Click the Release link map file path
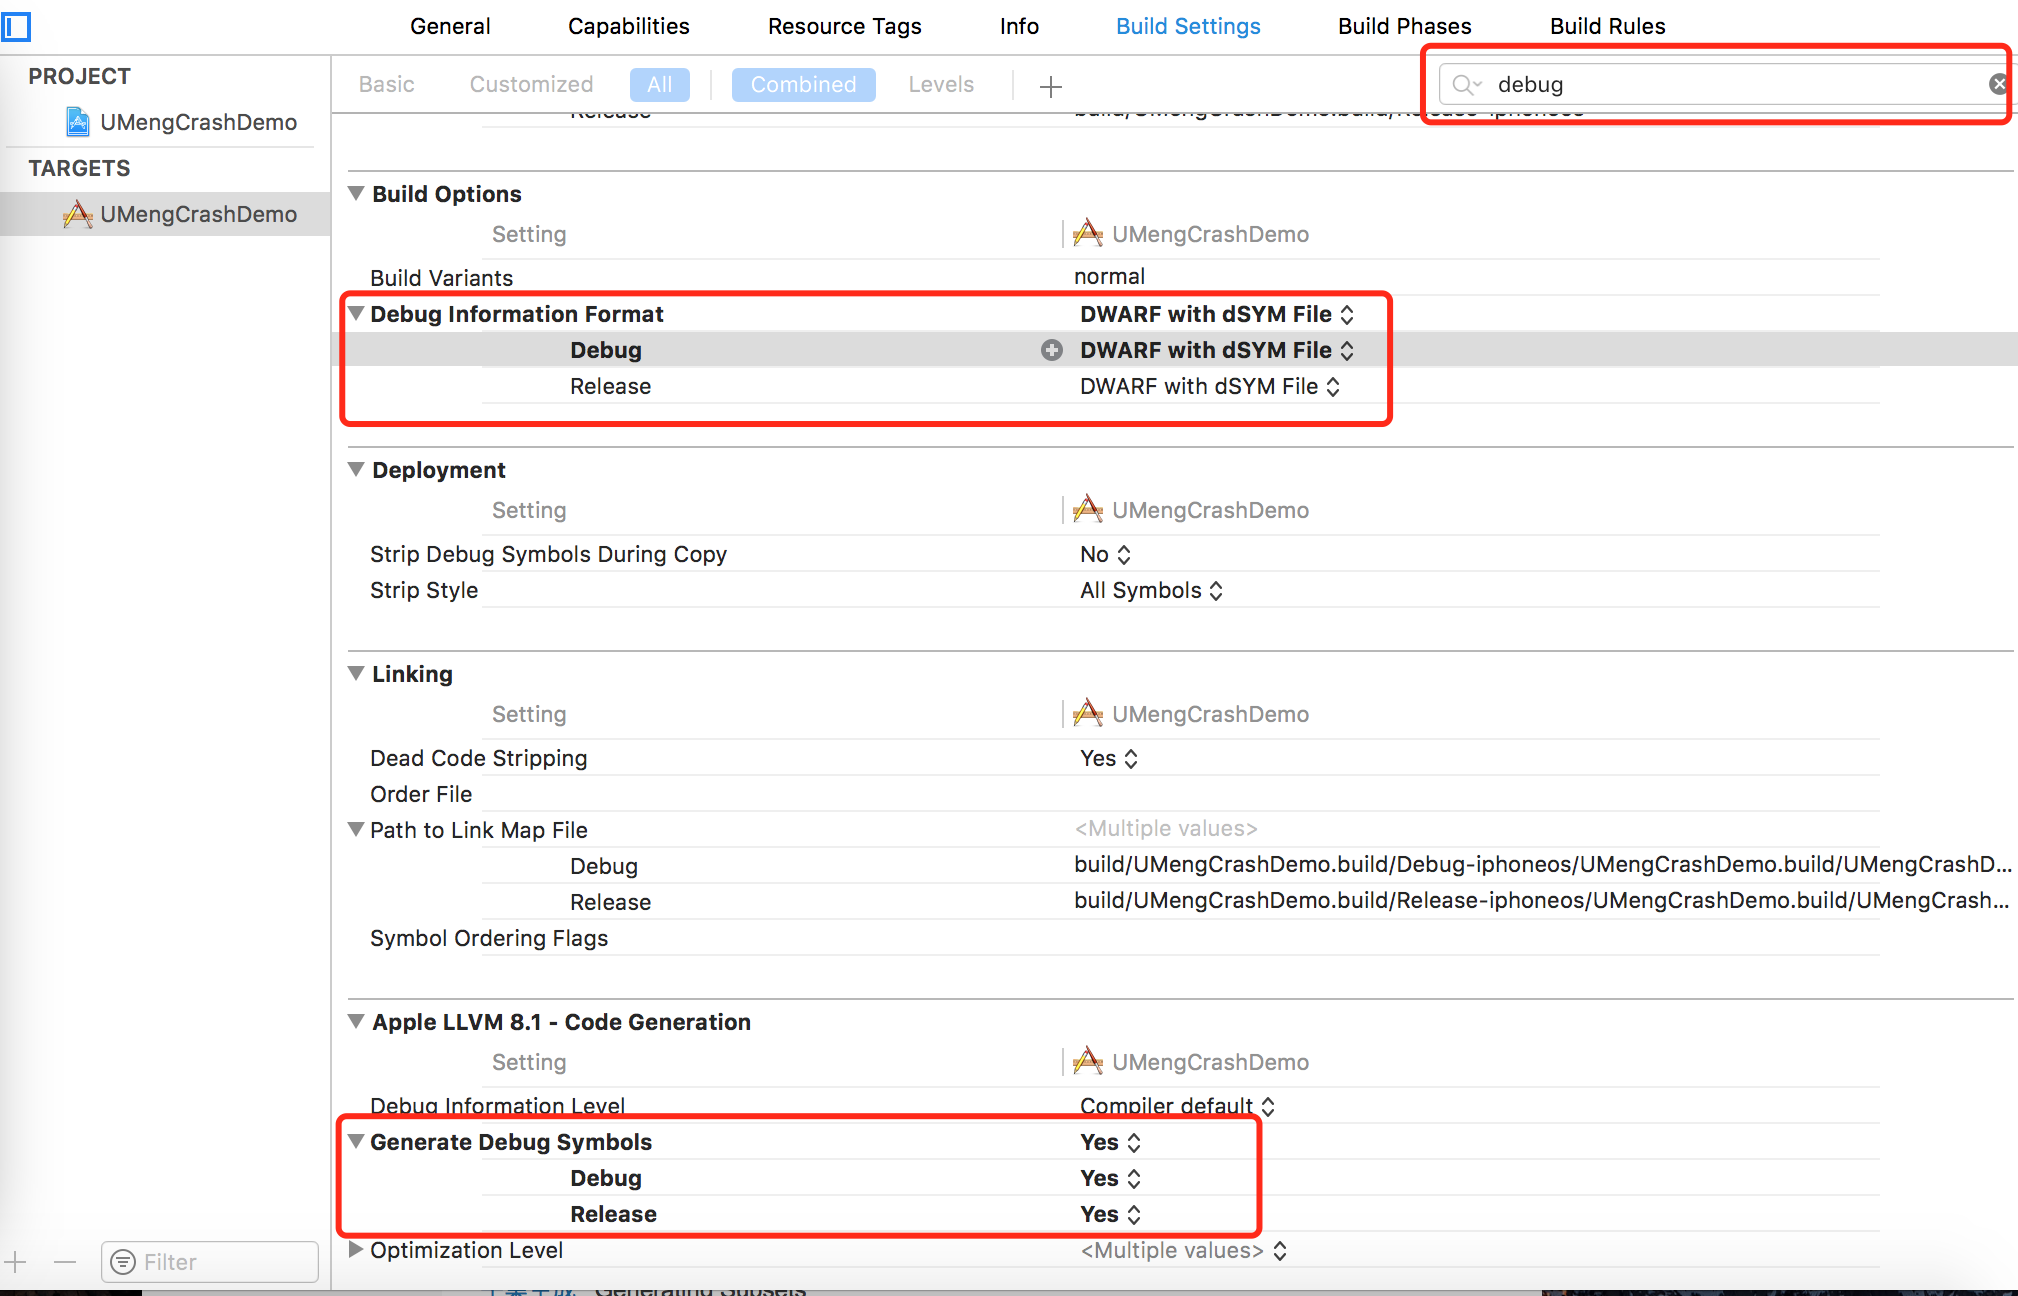 (x=1541, y=900)
